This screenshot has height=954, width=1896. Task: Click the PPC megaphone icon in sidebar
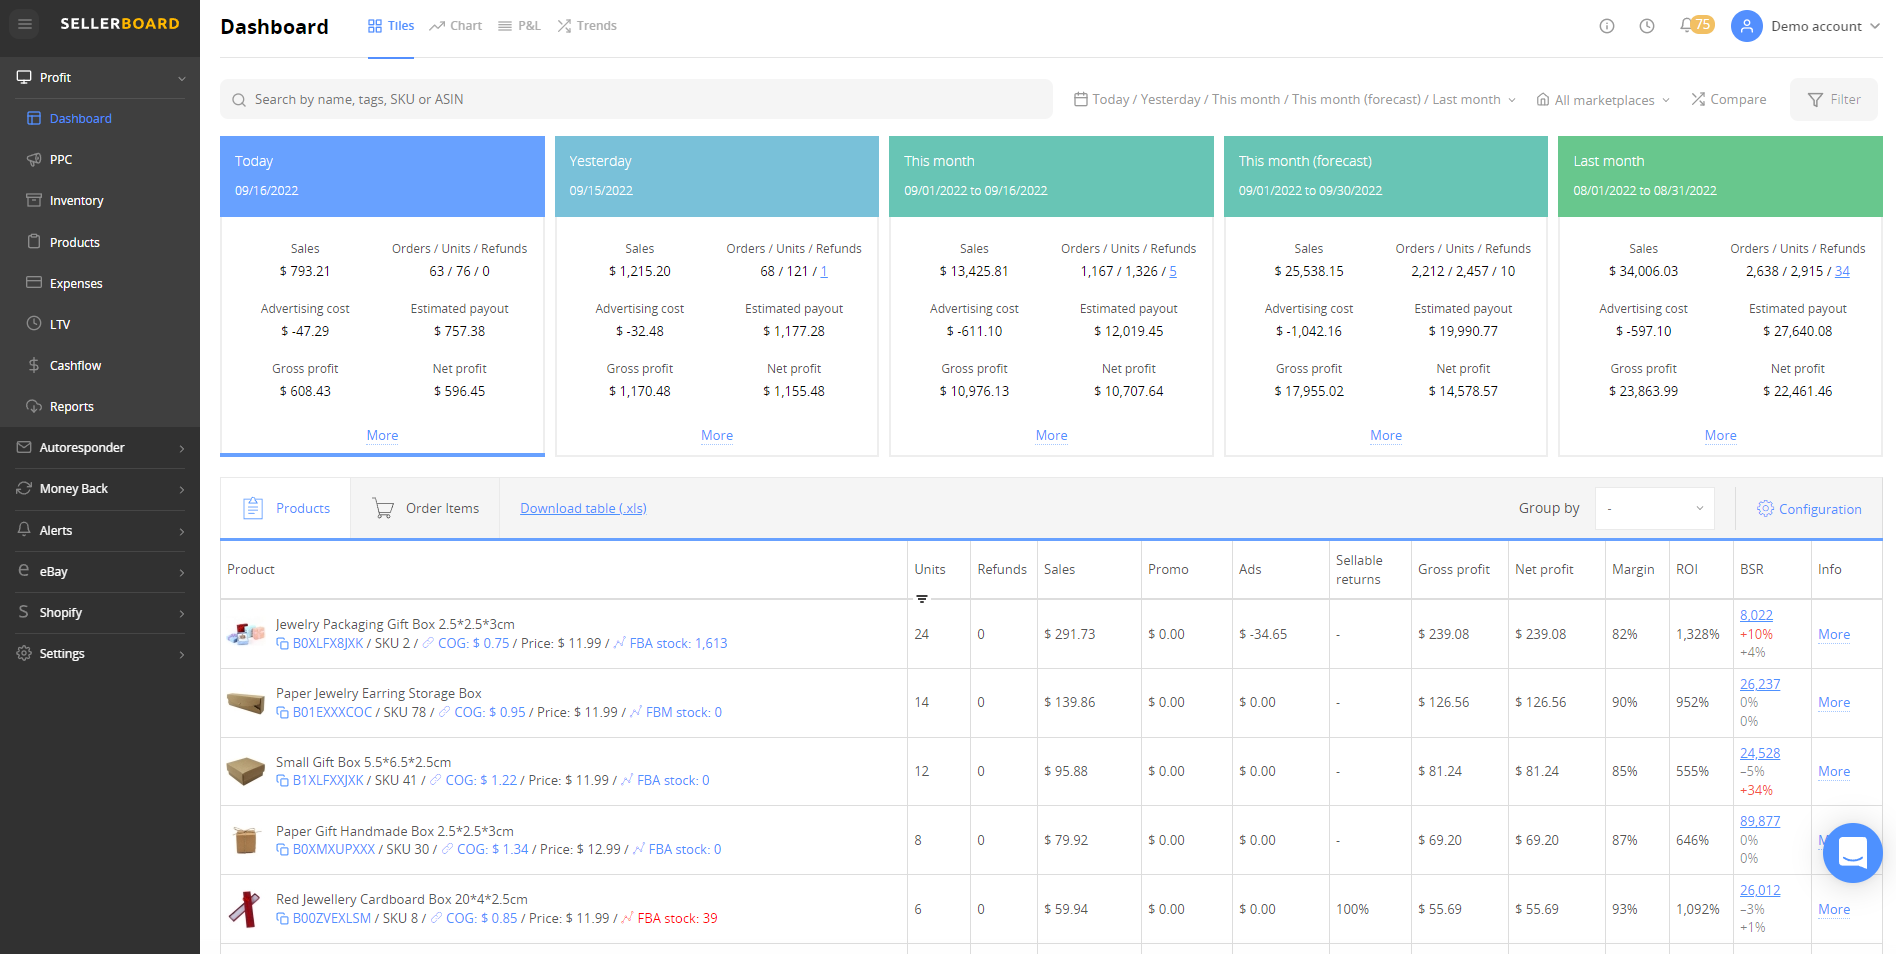[x=34, y=159]
